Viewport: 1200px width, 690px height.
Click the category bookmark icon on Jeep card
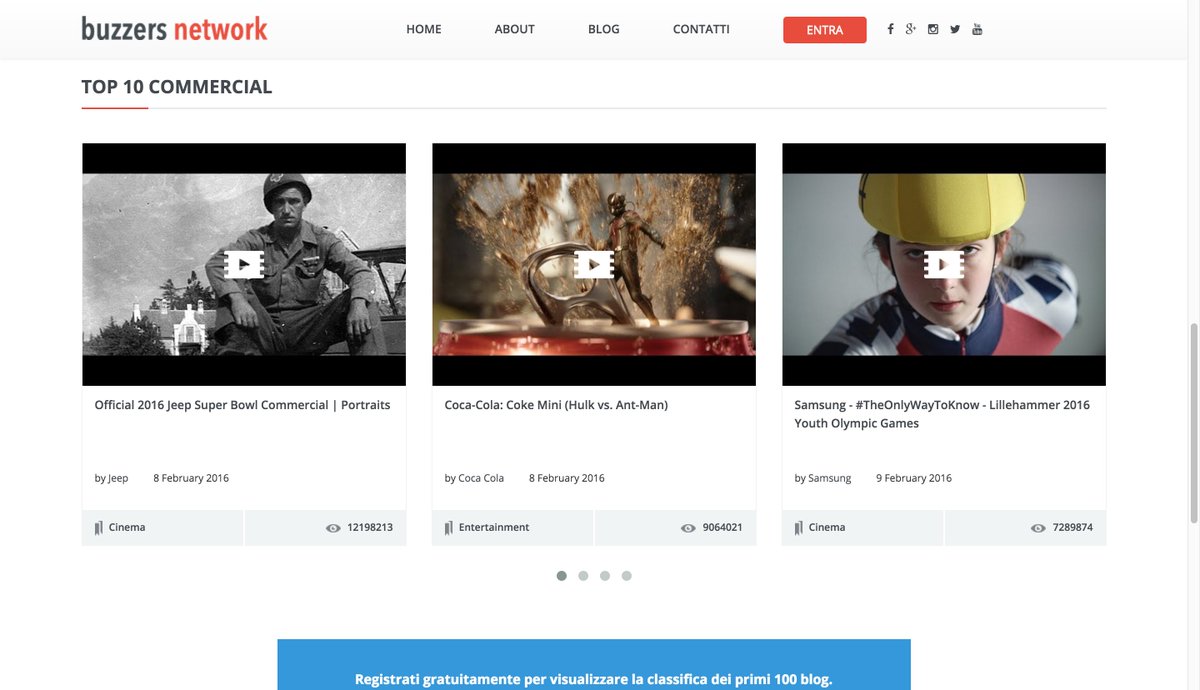pos(99,528)
